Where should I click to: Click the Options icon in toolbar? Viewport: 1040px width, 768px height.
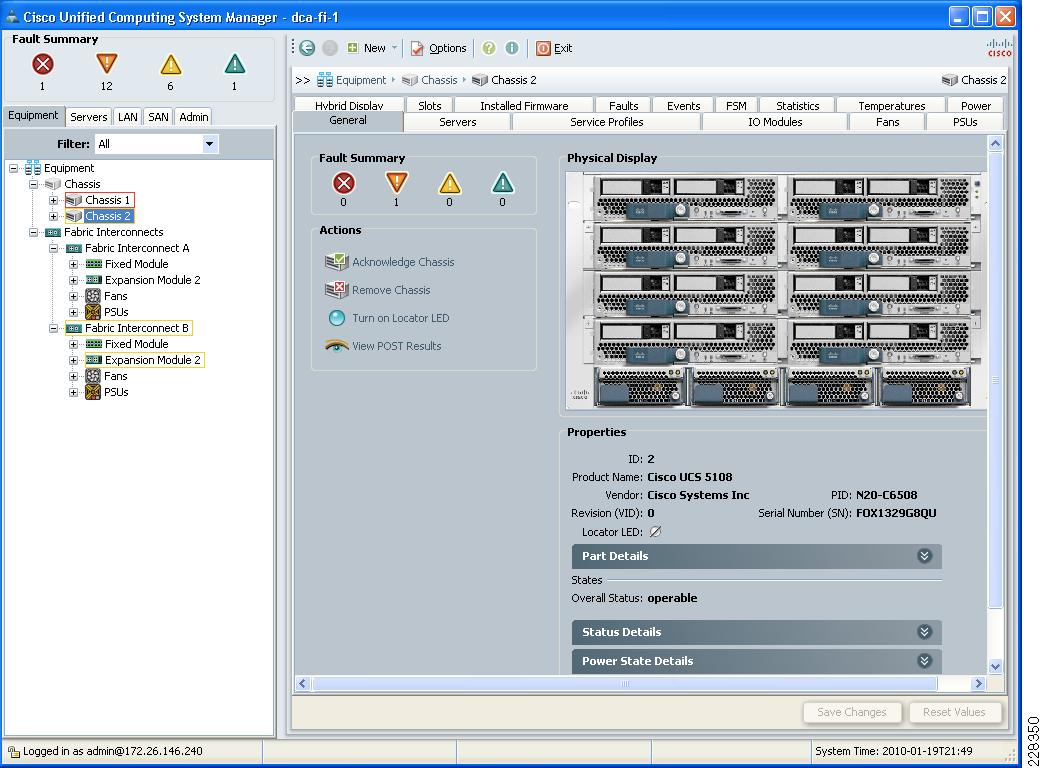pyautogui.click(x=417, y=48)
